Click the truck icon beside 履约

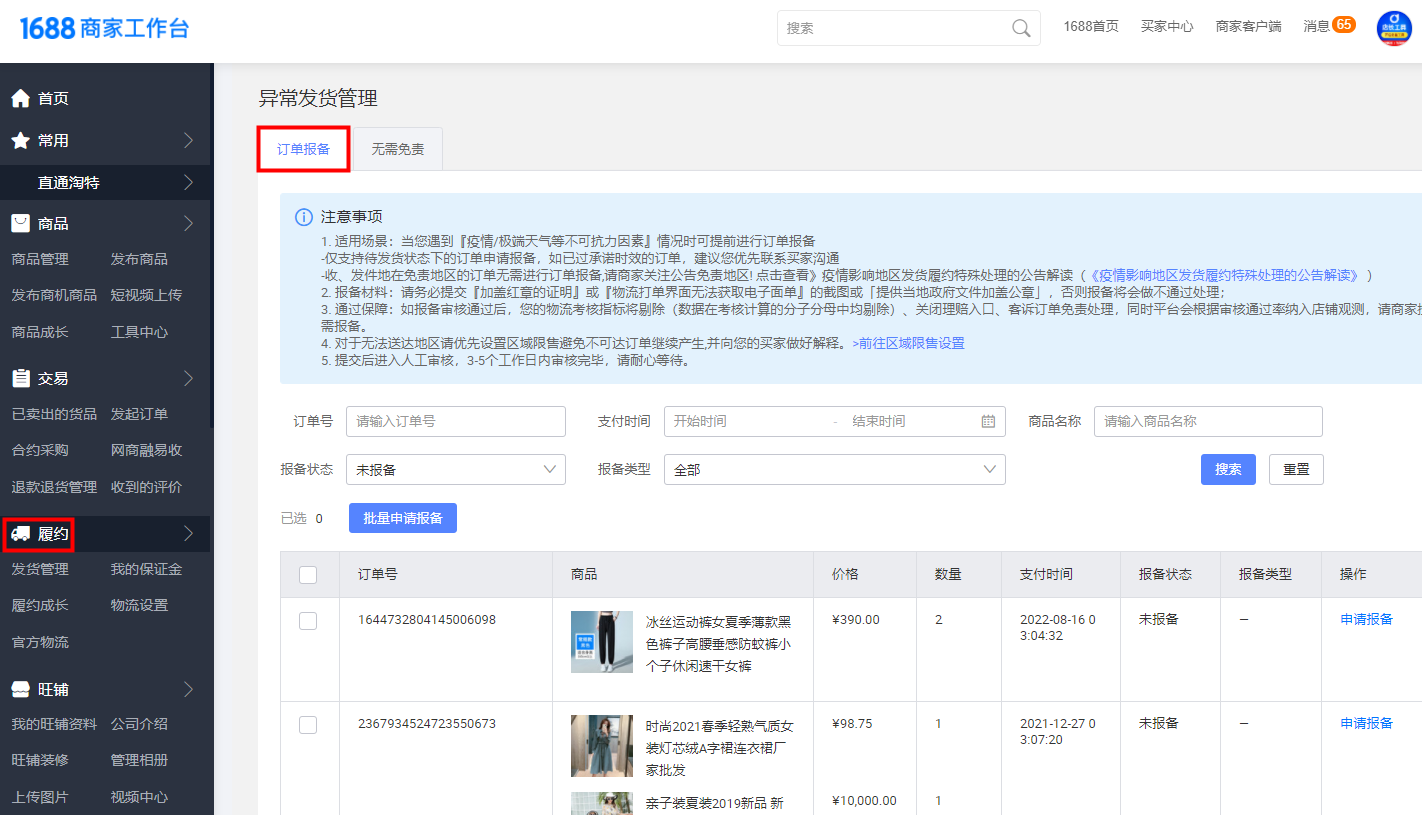click(x=20, y=534)
